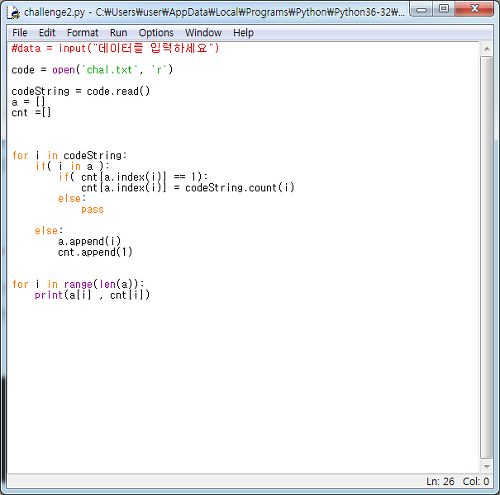This screenshot has height=495, width=500.
Task: Click the 'codeString = code.read()' line
Action: [x=81, y=91]
